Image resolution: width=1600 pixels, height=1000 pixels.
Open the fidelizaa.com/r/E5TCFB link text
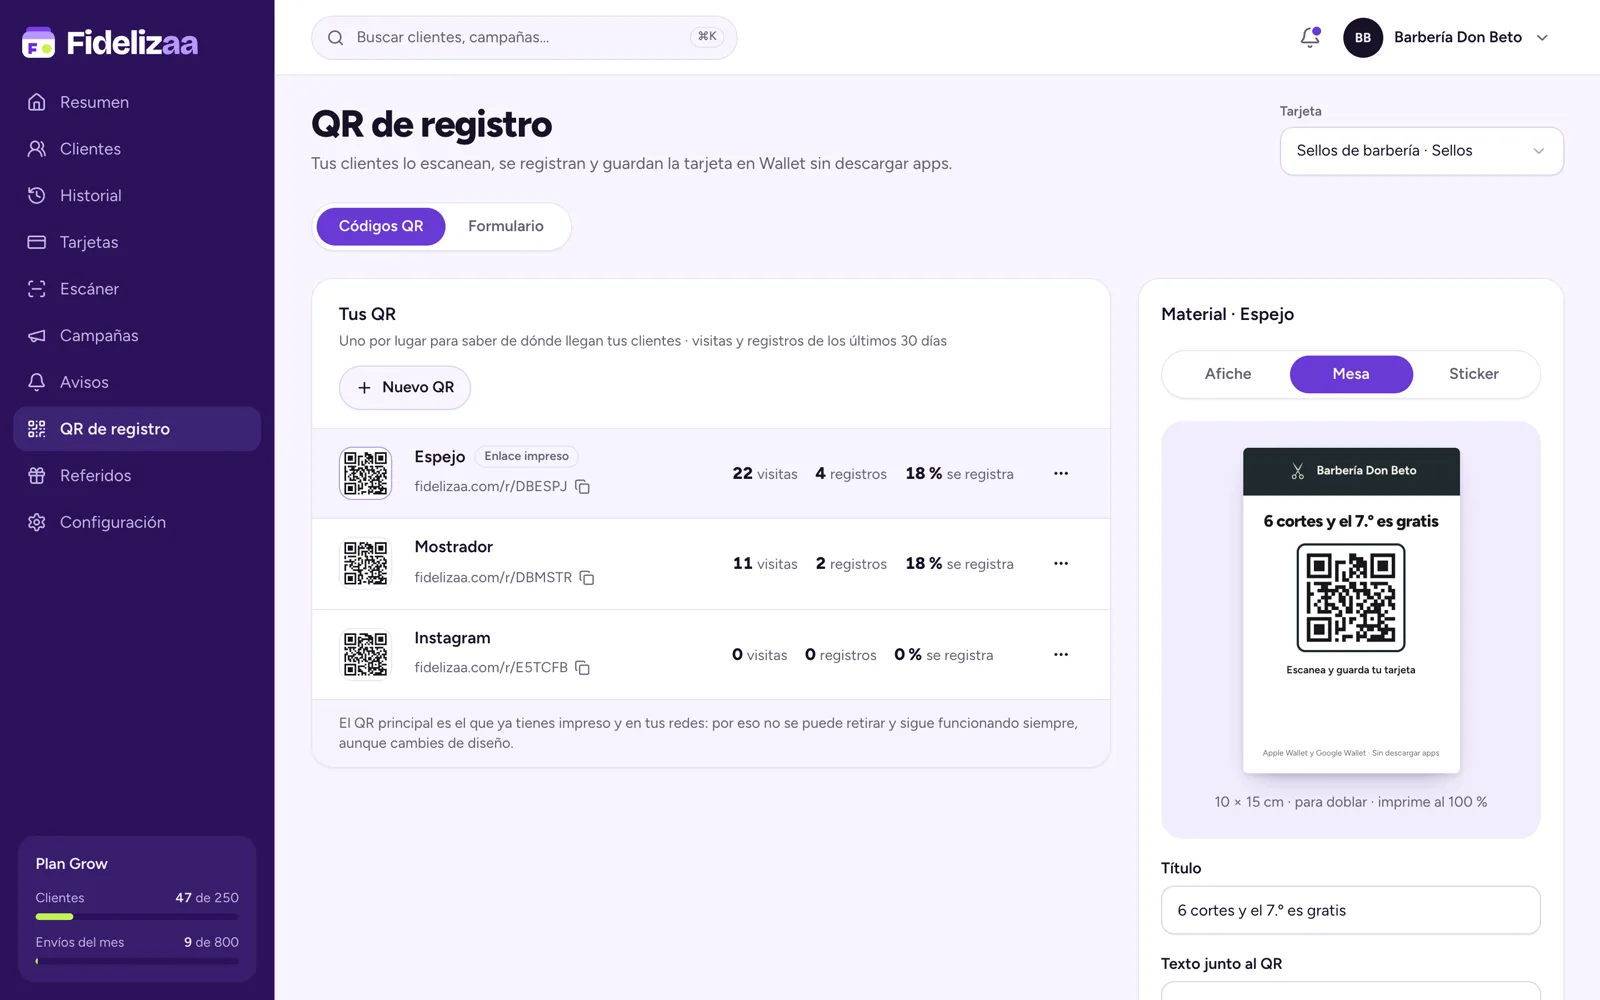(x=491, y=667)
